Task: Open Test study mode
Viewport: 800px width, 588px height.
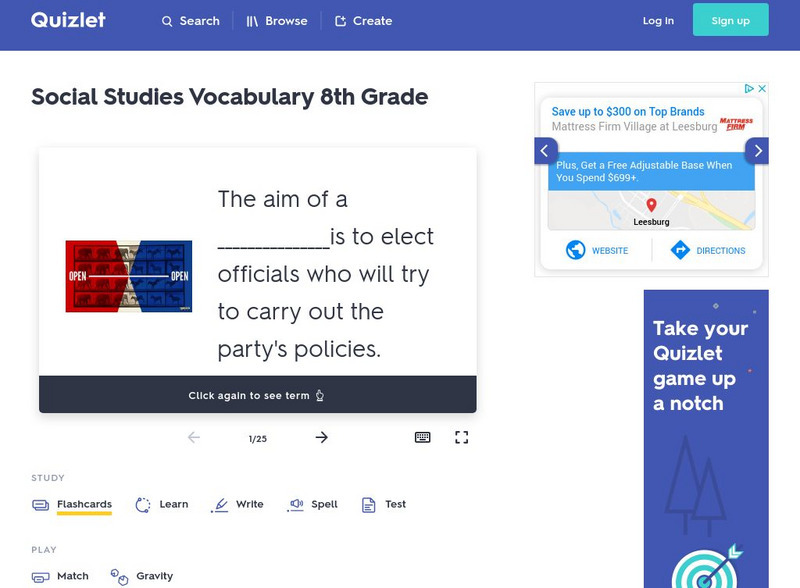Action: coord(384,505)
